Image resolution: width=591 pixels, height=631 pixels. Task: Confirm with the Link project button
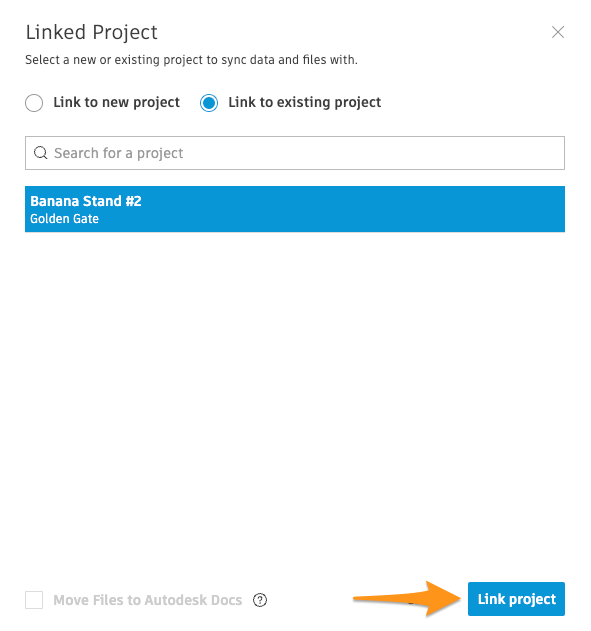pos(516,599)
